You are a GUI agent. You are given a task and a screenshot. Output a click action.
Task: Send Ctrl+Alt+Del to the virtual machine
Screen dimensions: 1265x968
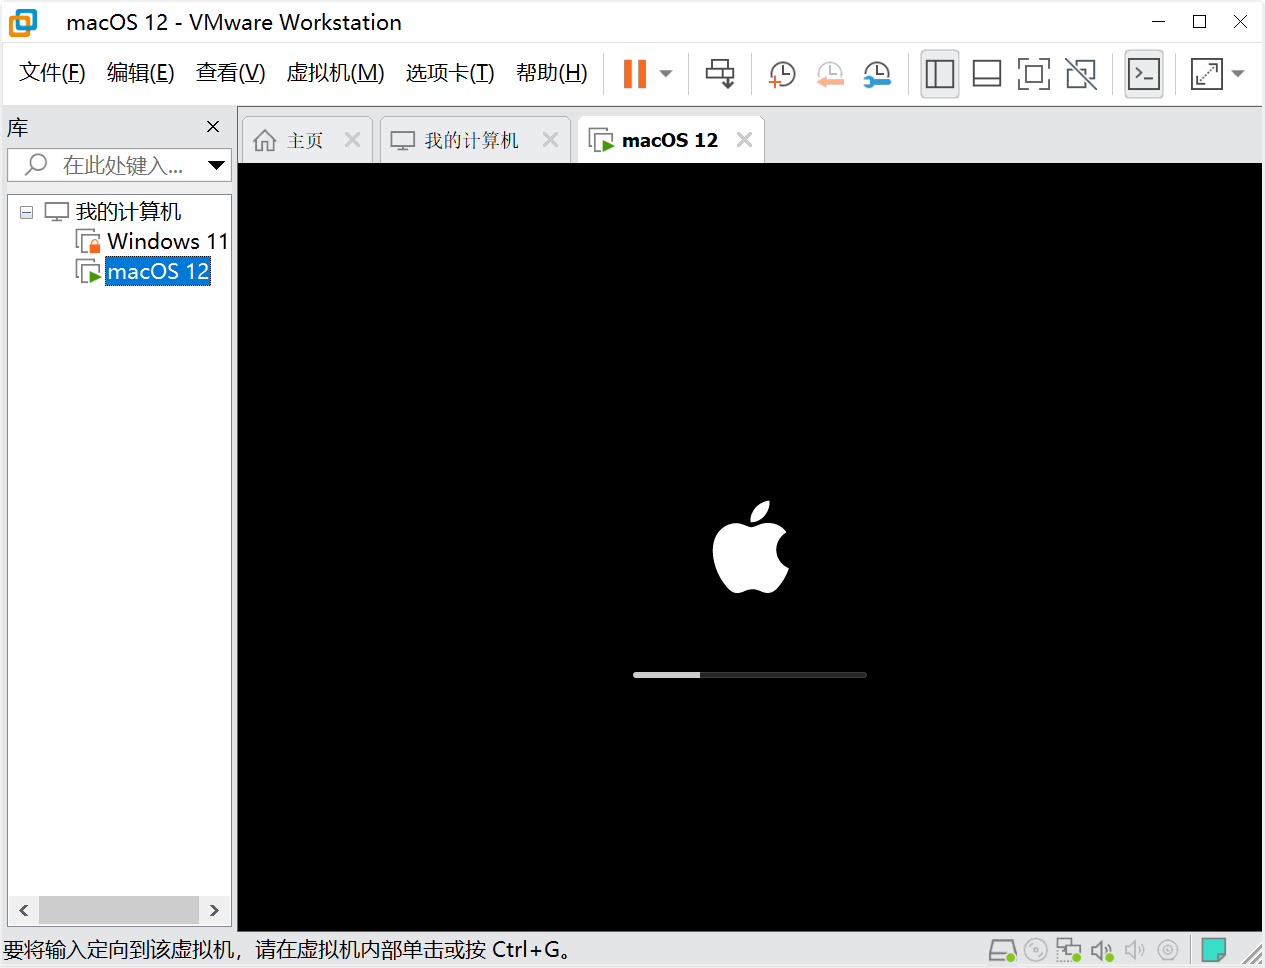(720, 74)
